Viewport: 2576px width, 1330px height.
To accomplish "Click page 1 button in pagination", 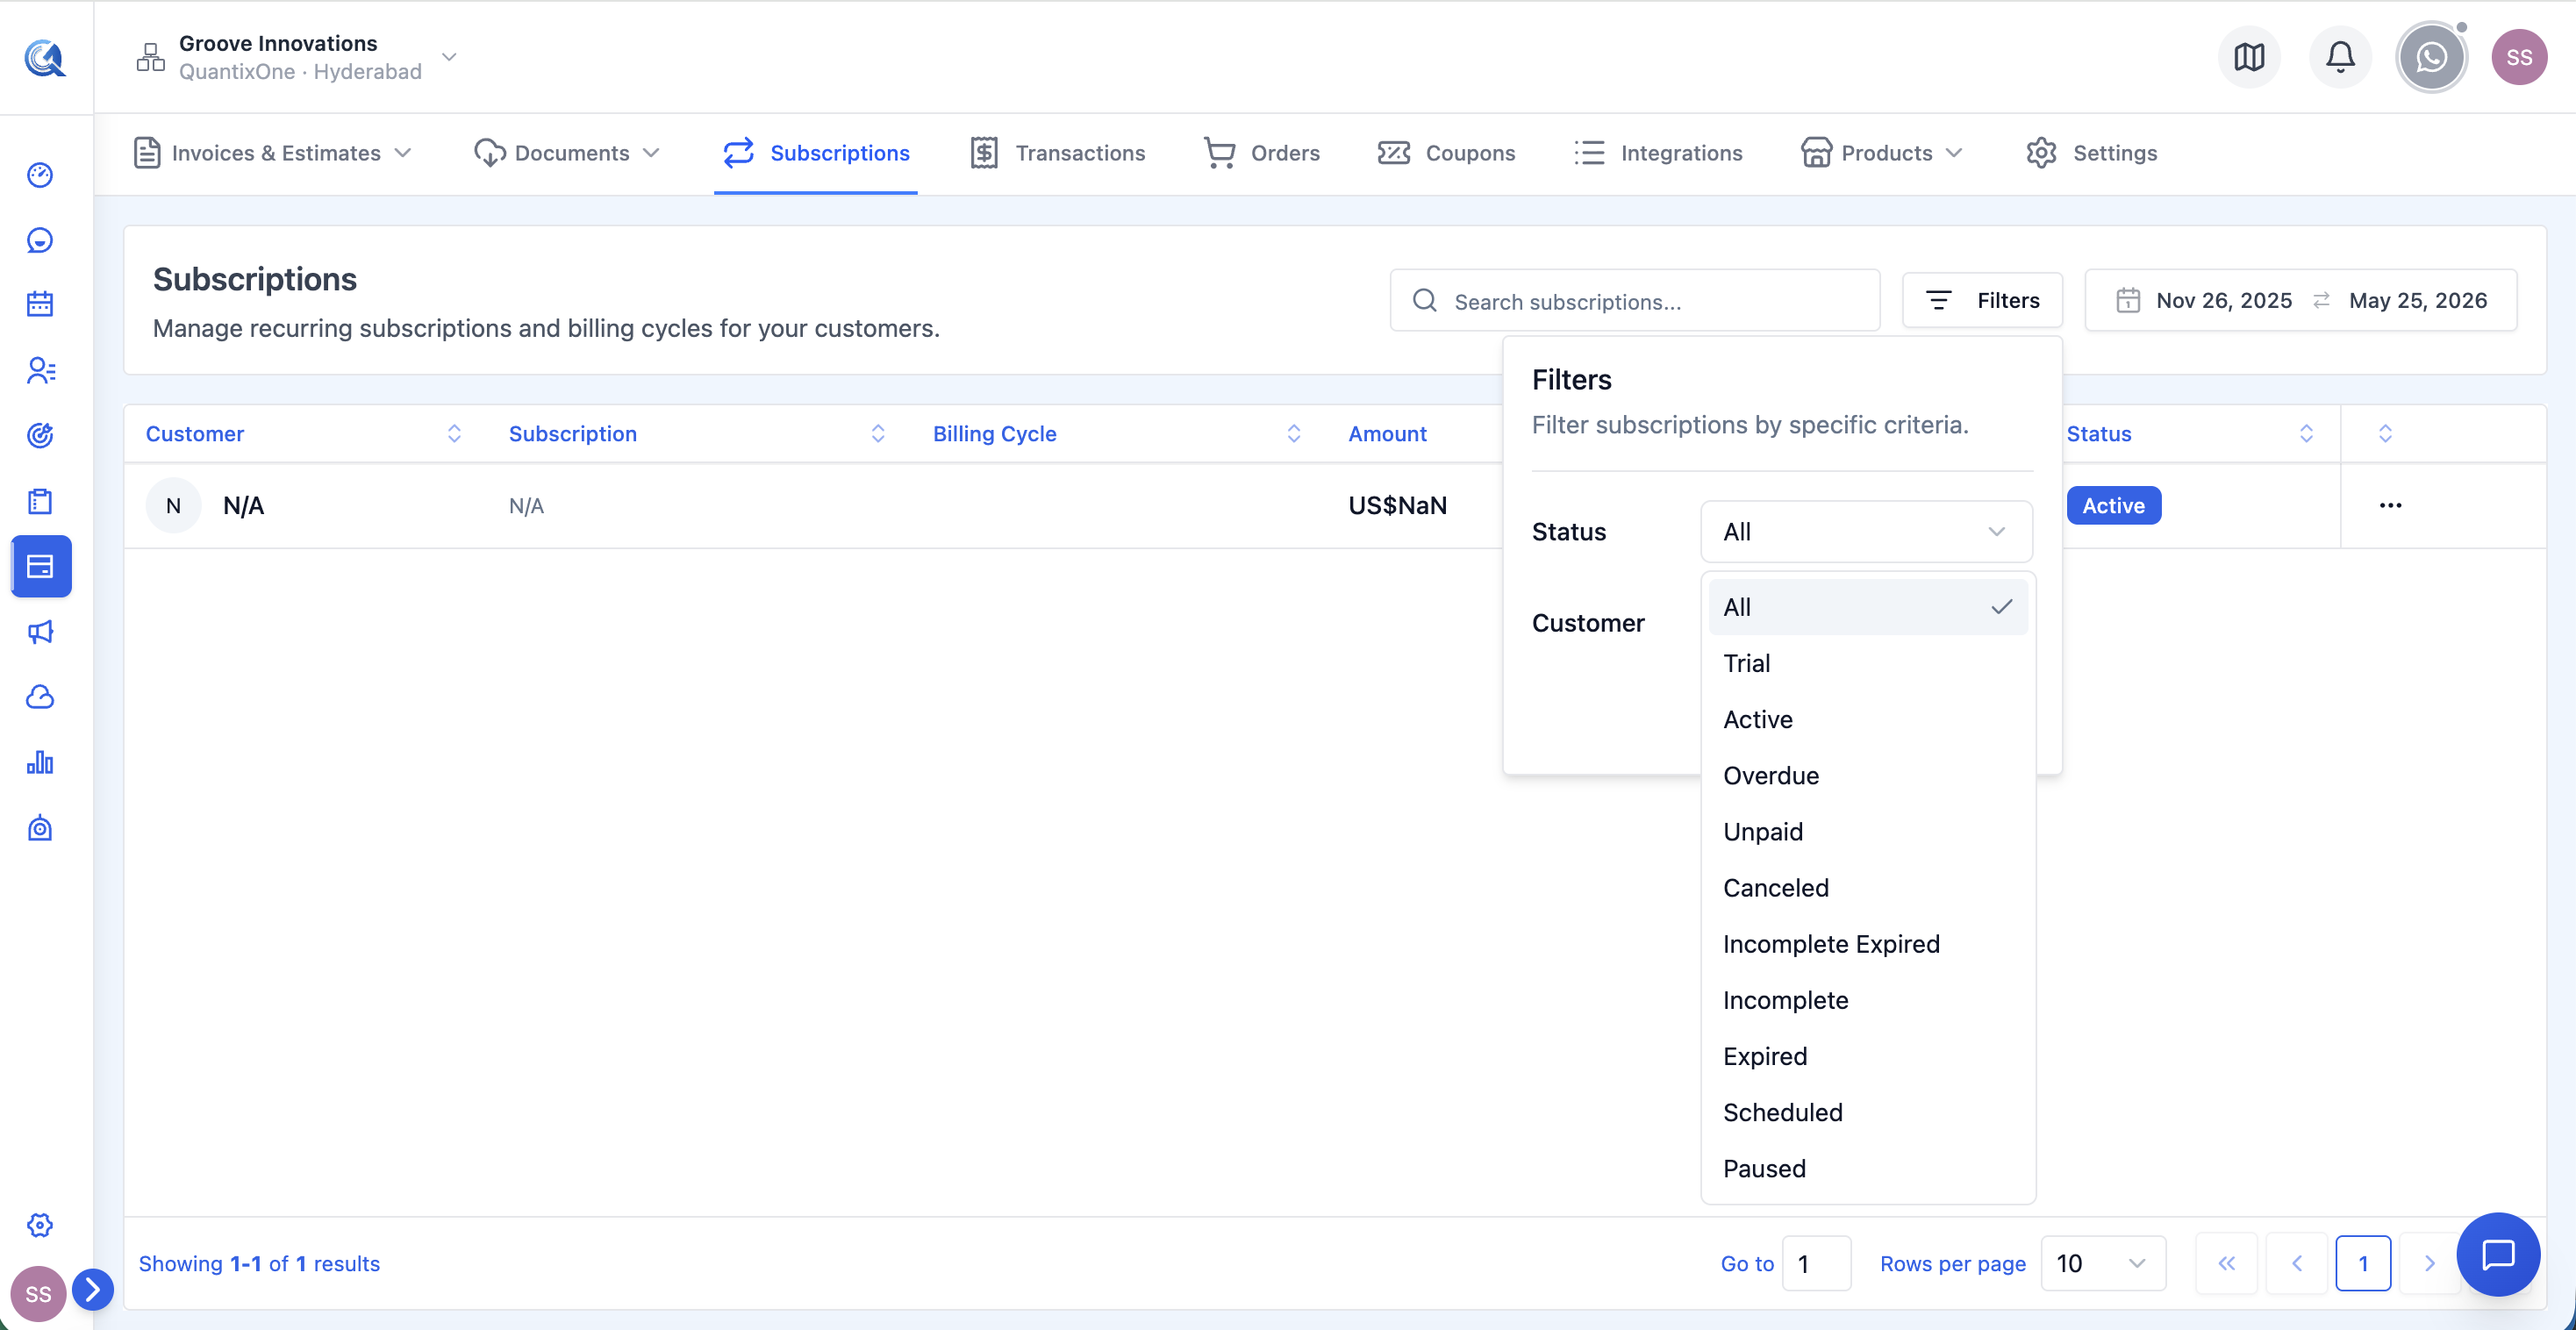I will (2363, 1263).
